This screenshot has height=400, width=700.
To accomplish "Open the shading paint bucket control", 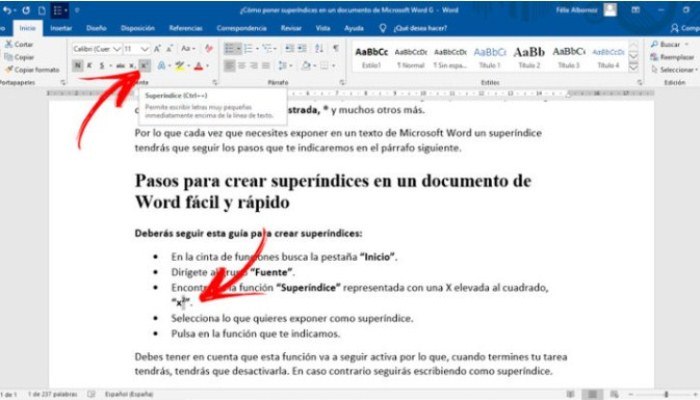I will [x=306, y=66].
